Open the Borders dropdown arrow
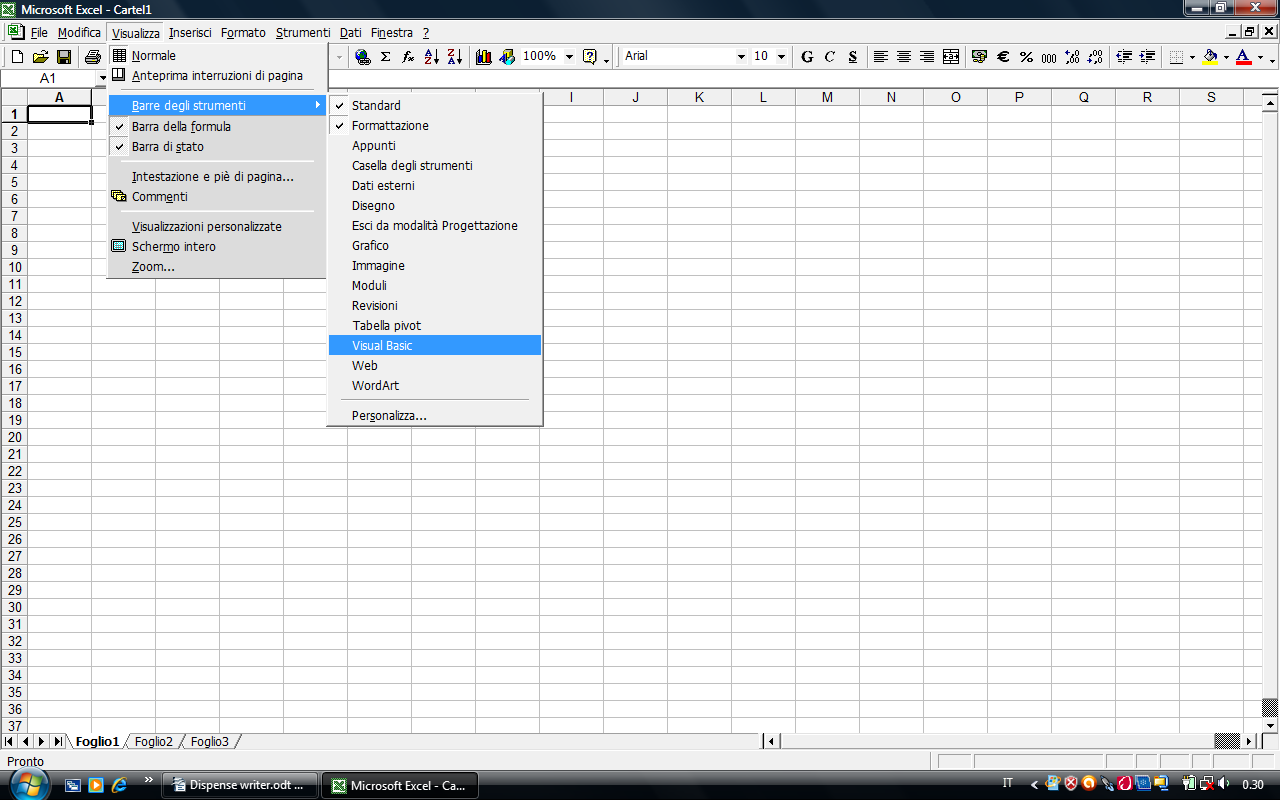 [x=1192, y=57]
